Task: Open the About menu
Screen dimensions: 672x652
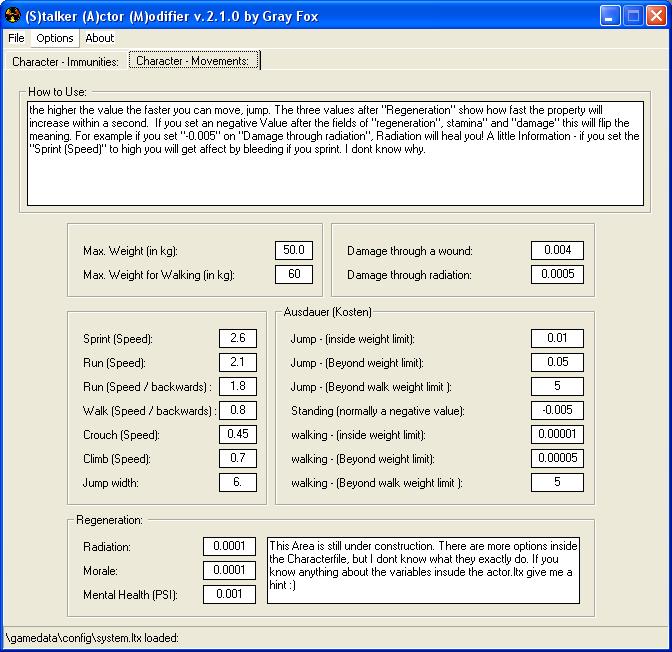Action: click(x=99, y=38)
